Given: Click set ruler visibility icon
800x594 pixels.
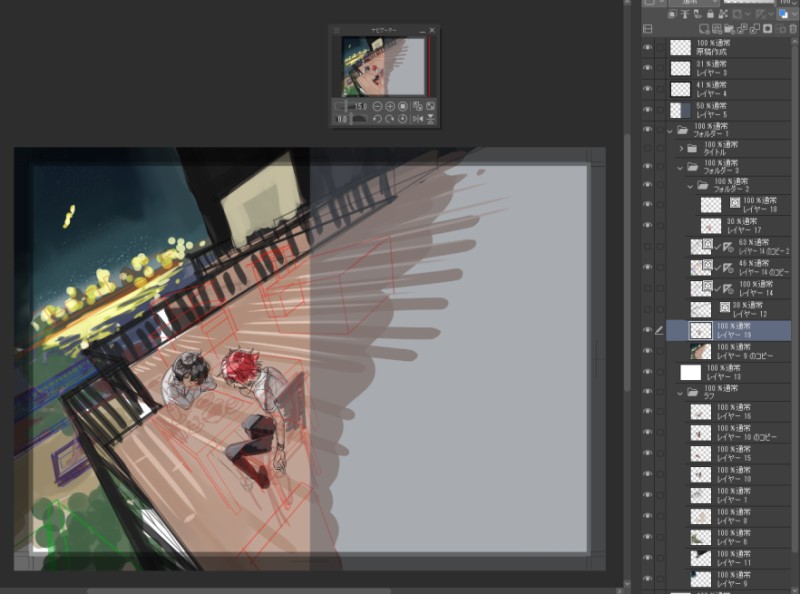Looking at the screenshot, I should 760,14.
